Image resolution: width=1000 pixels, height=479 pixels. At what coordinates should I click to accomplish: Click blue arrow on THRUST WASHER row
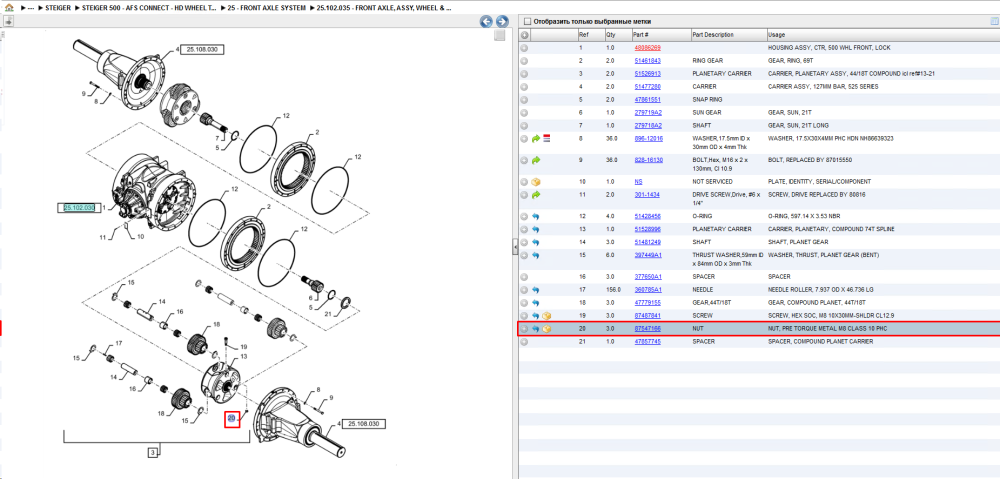(536, 255)
